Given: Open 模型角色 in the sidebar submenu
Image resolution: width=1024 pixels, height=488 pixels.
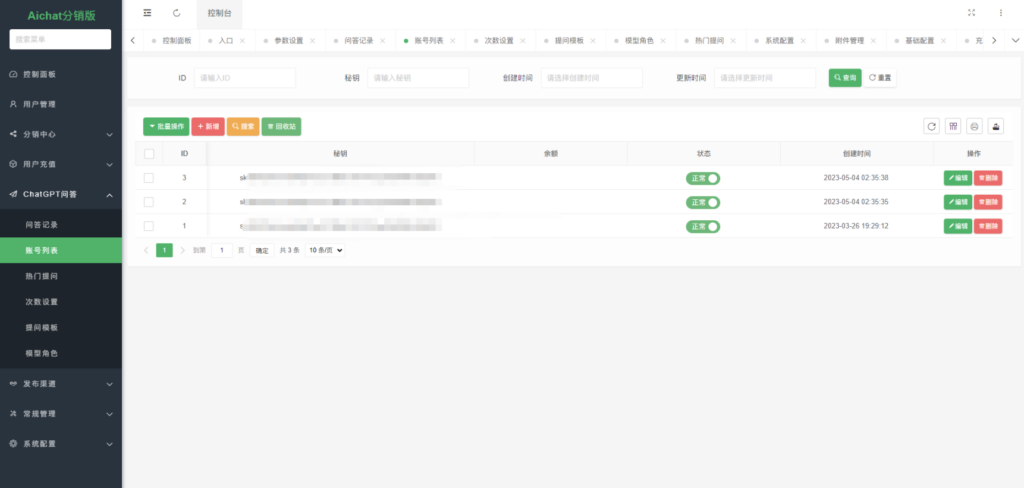Looking at the screenshot, I should click(61, 353).
